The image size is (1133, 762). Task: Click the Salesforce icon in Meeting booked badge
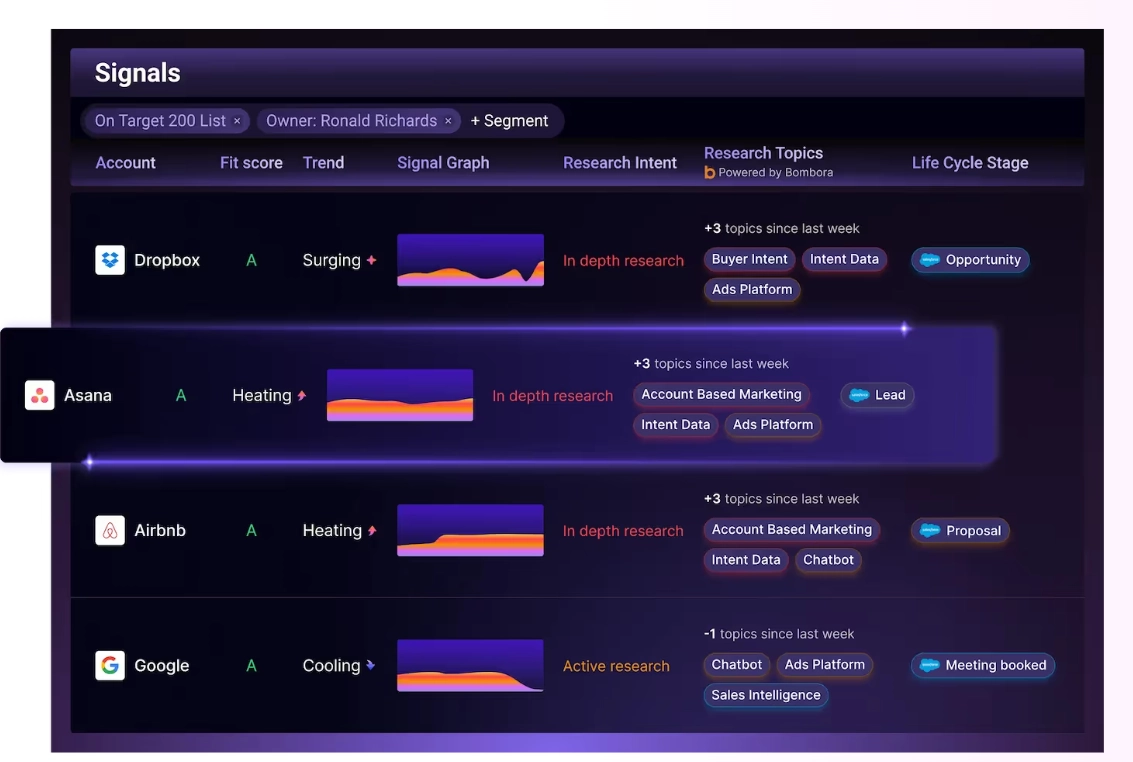coord(929,665)
